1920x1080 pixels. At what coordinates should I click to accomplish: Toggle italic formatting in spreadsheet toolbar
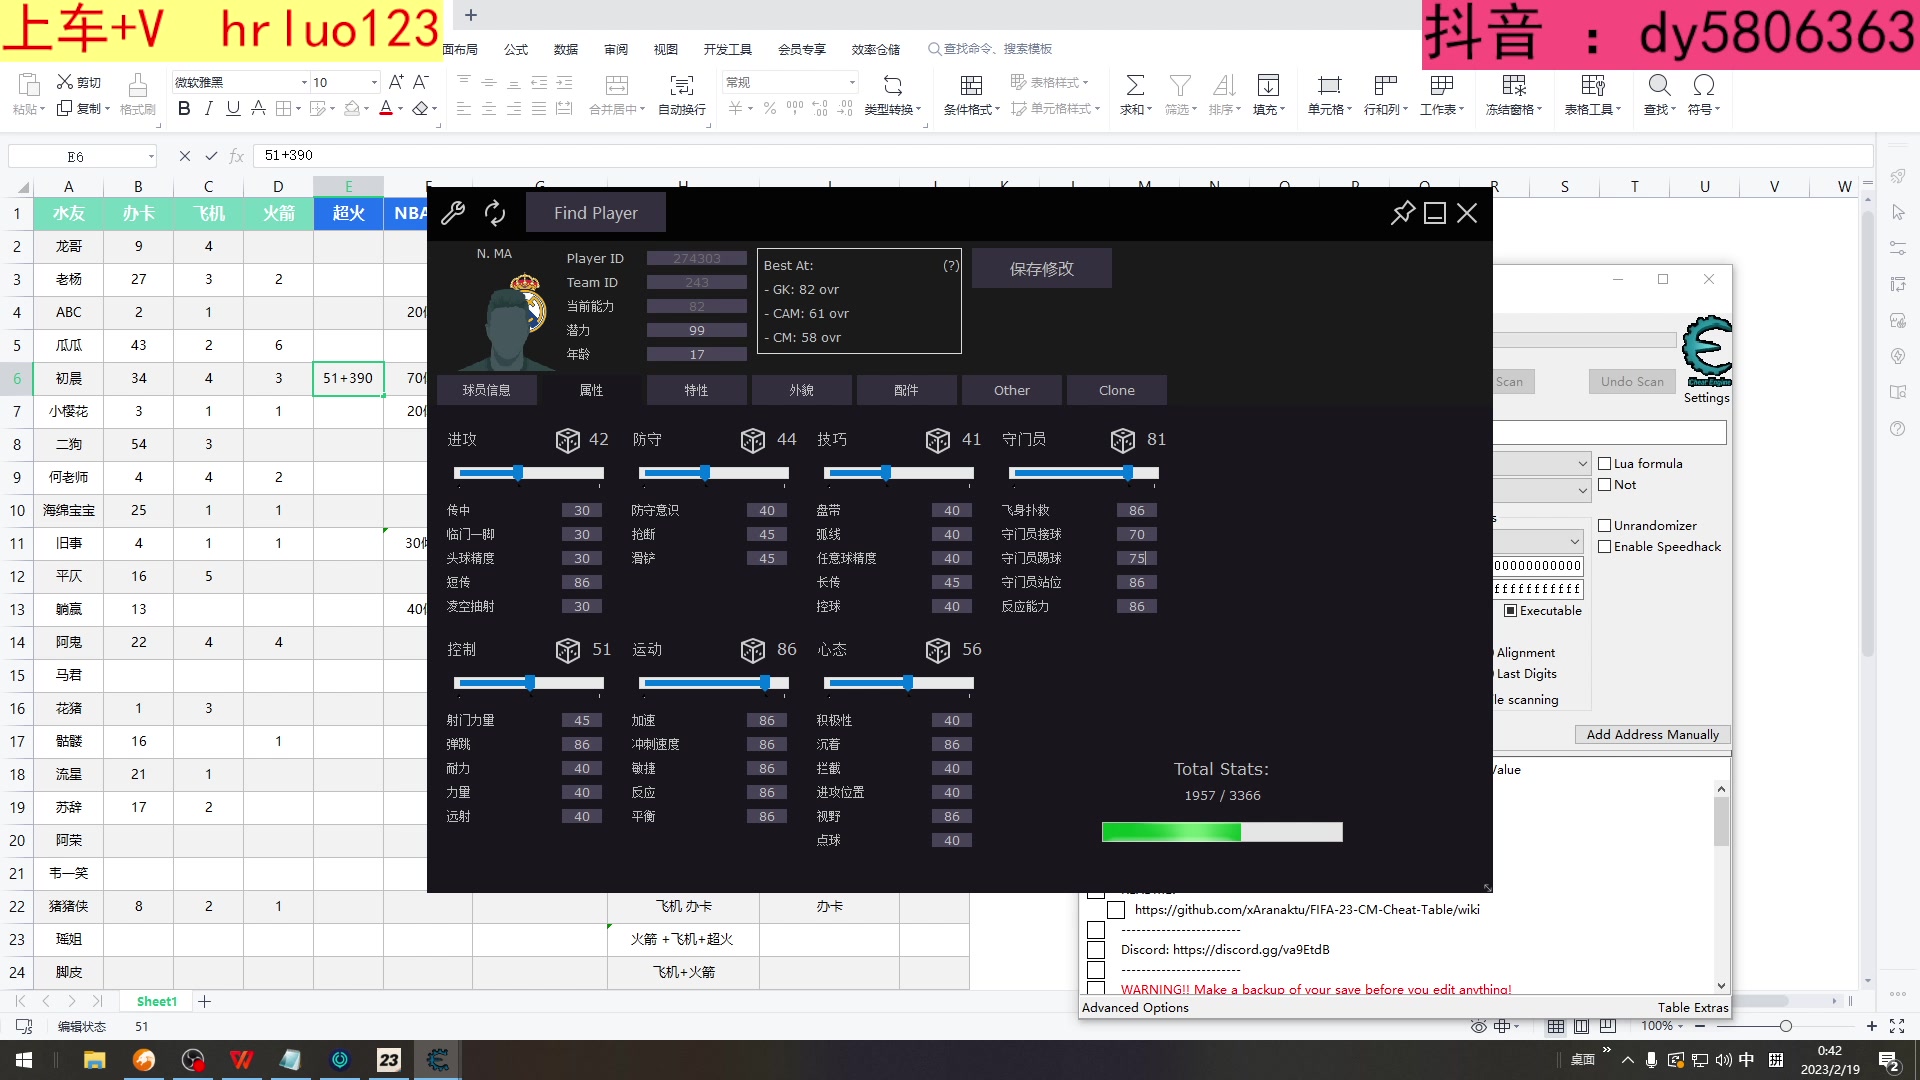tap(208, 109)
